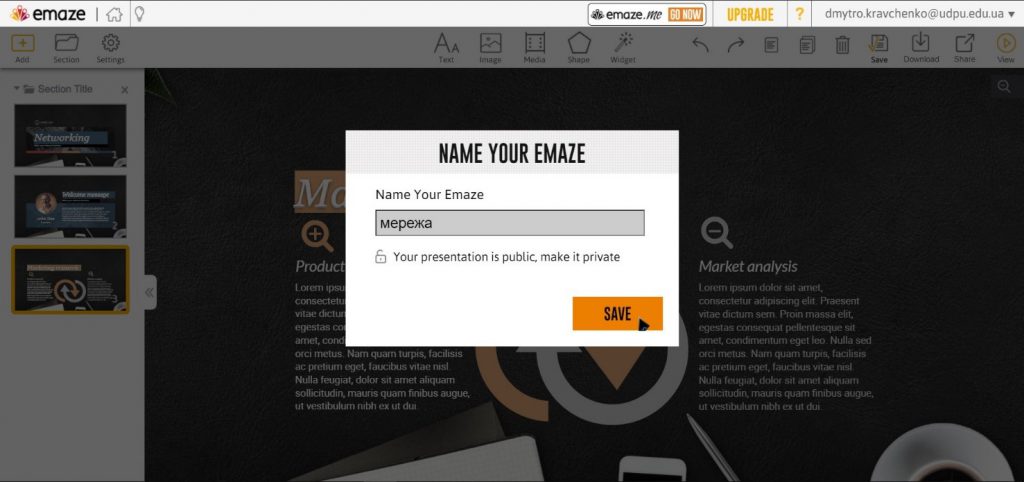
Task: Click the lightbulb tips icon
Action: [x=139, y=14]
